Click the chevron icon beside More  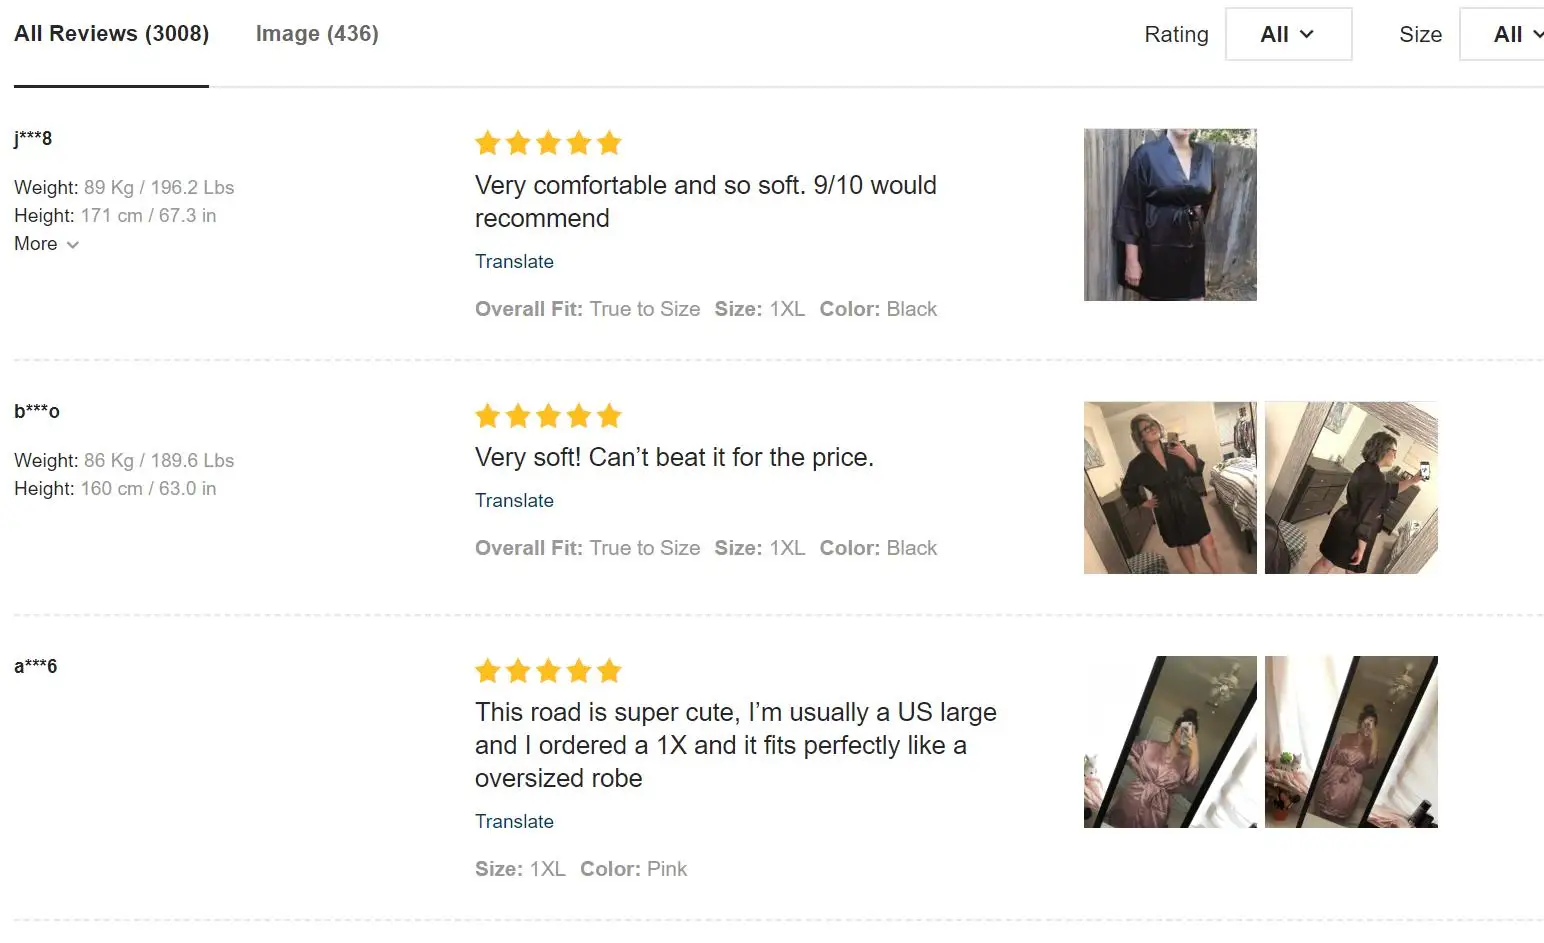pyautogui.click(x=72, y=245)
